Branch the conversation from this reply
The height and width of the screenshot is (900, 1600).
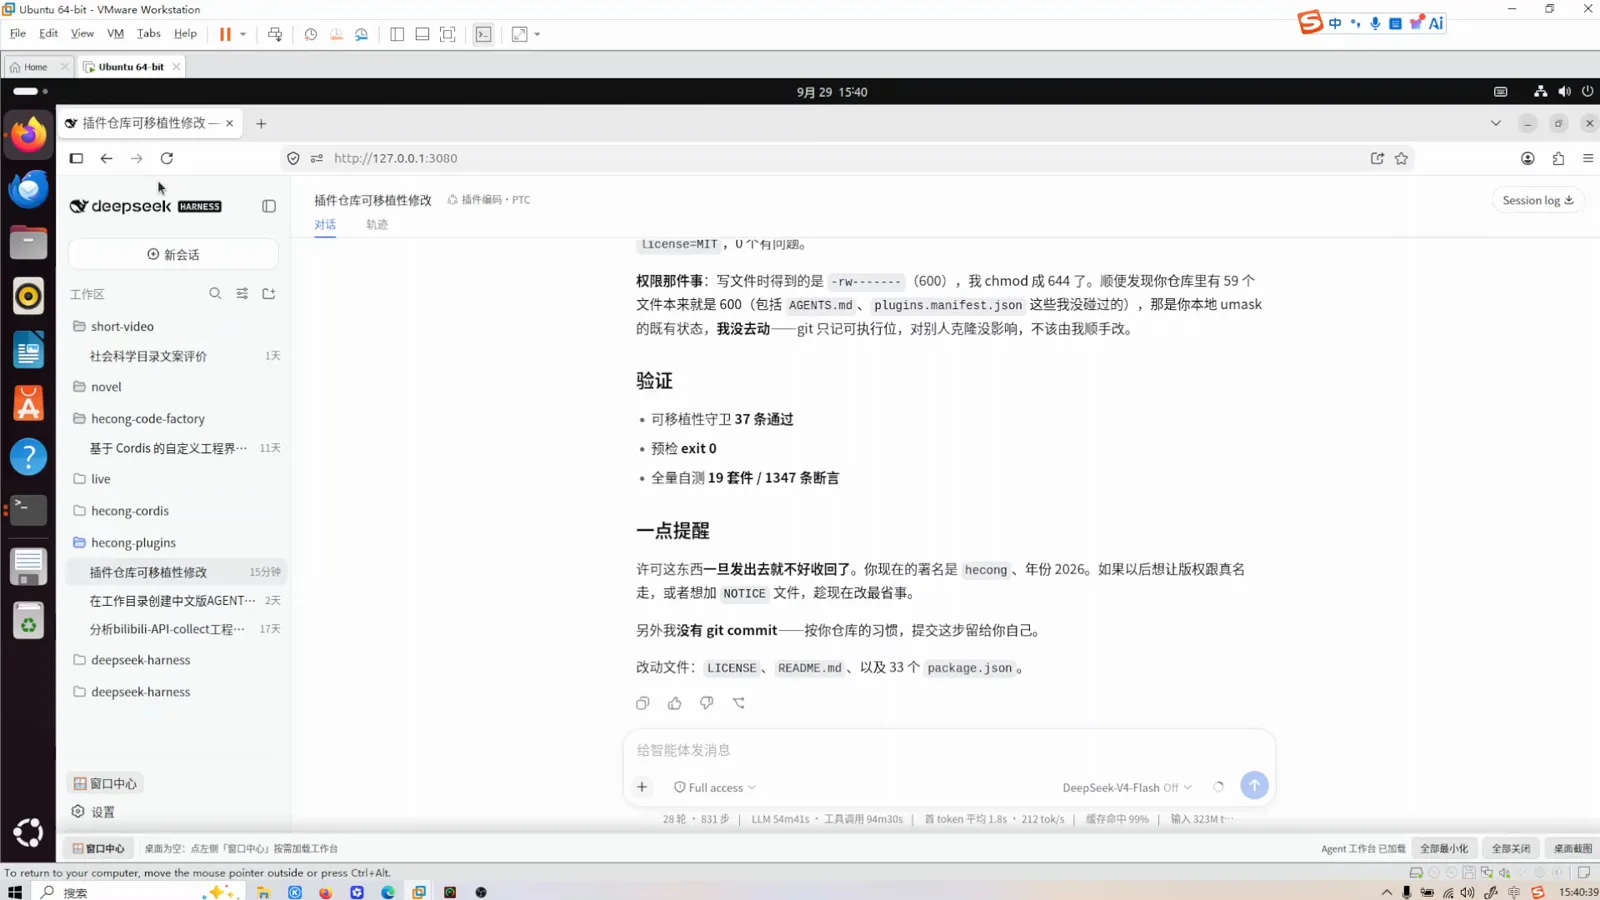pyautogui.click(x=739, y=703)
